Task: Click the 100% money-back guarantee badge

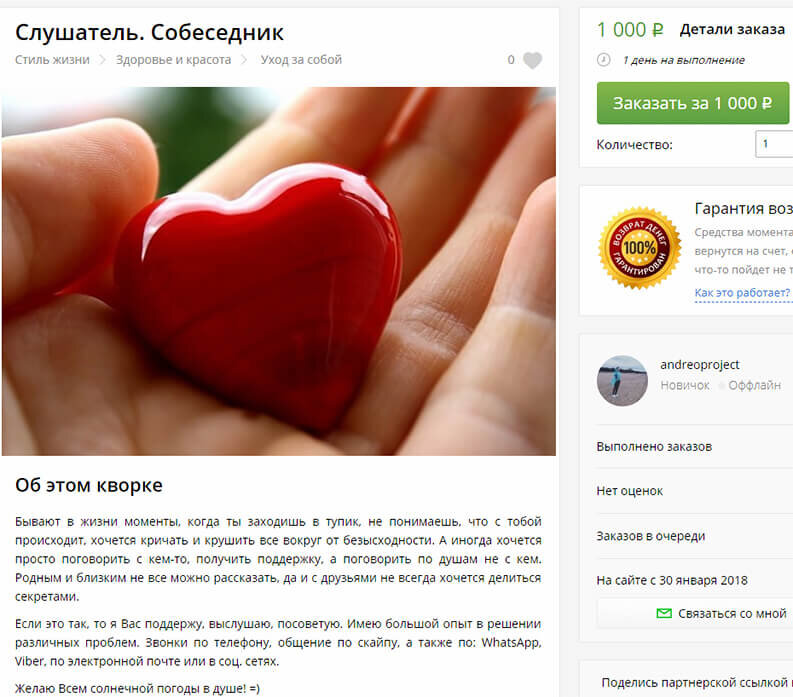Action: point(640,248)
